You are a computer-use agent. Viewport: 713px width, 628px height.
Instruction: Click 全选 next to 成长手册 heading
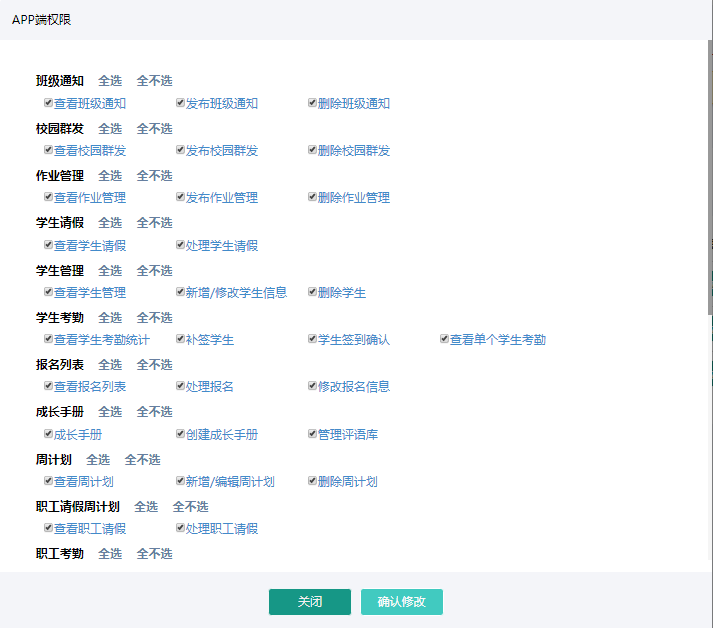[x=110, y=412]
